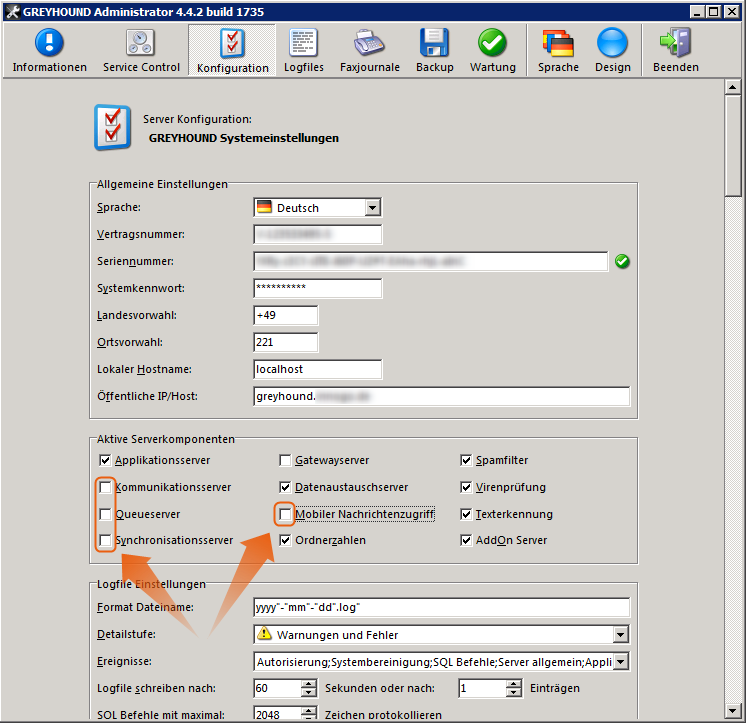
Task: Click the scrollbar up arrow
Action: 732,87
